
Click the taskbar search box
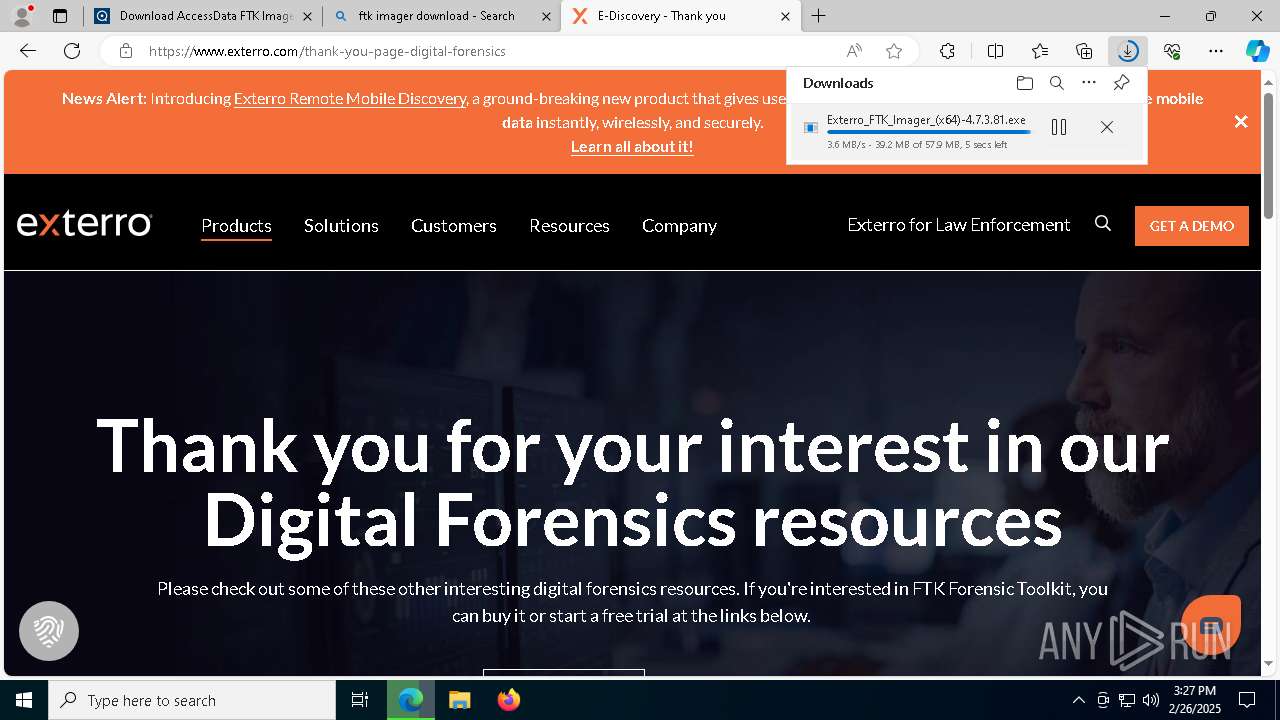pyautogui.click(x=192, y=700)
